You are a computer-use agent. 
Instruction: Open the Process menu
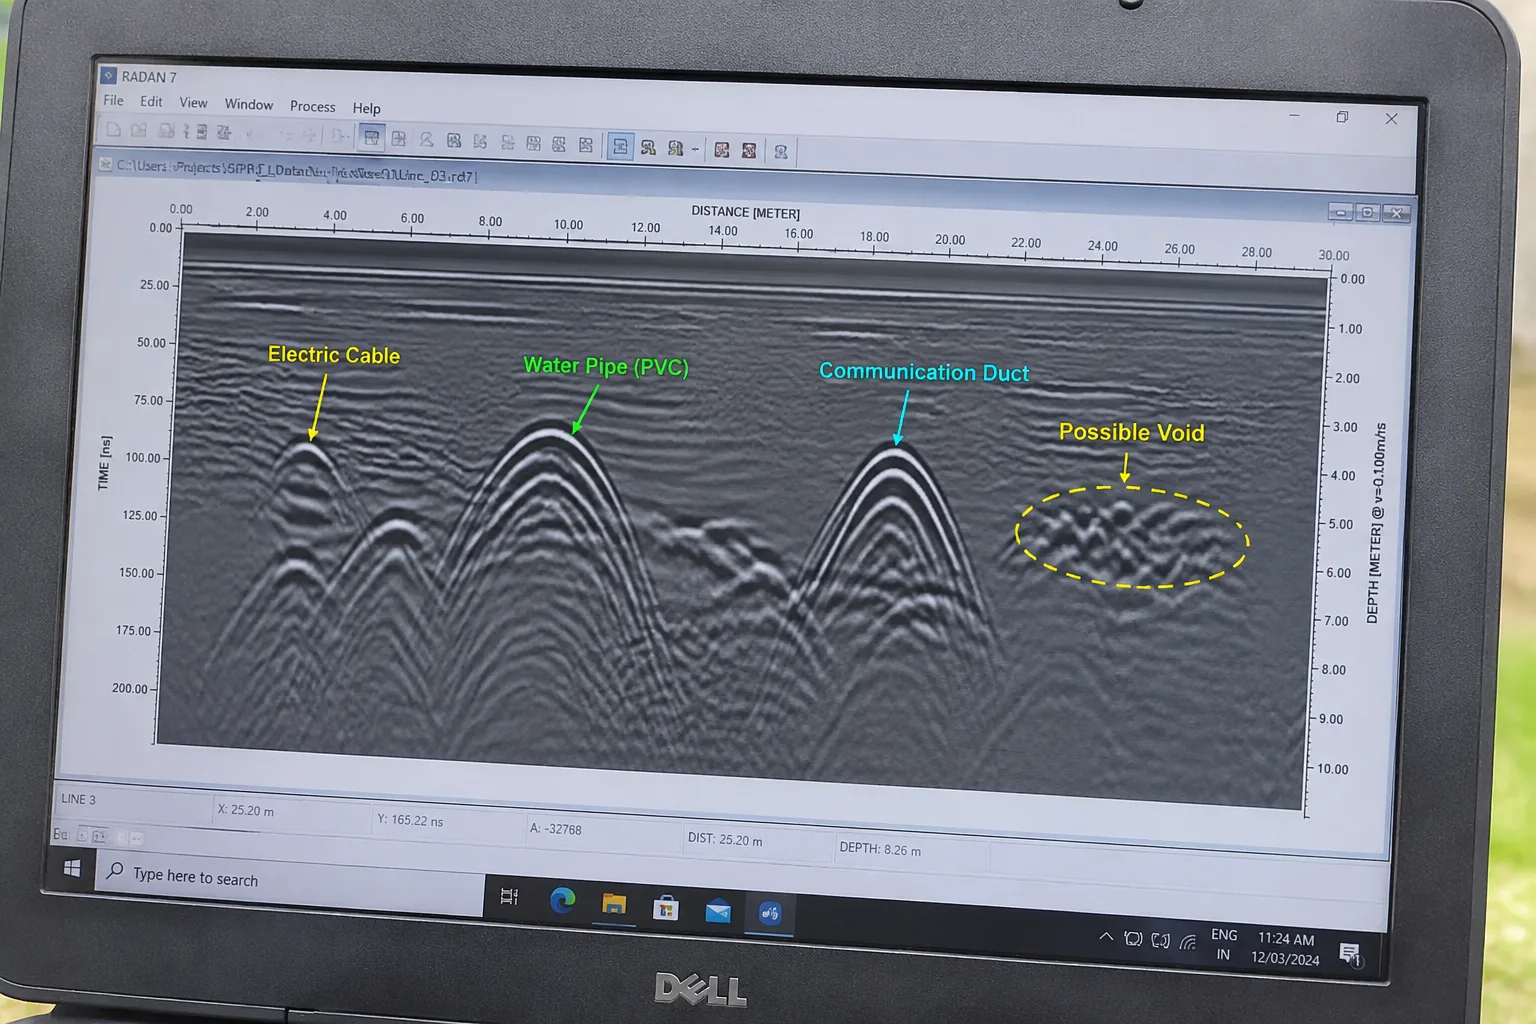[312, 107]
